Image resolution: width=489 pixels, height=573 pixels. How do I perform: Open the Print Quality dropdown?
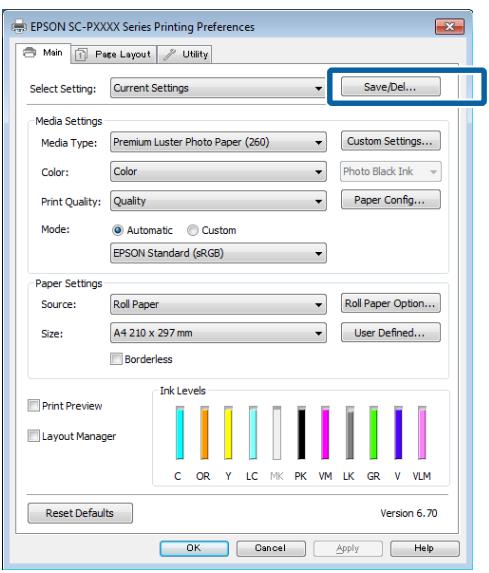(218, 201)
